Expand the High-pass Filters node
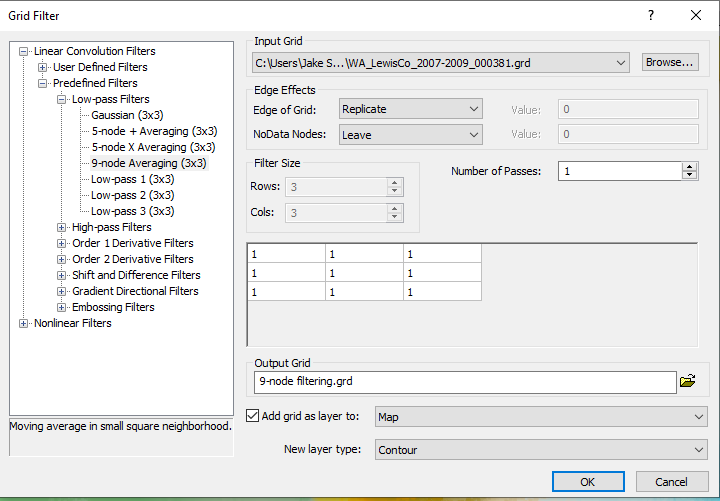Screen dimensions: 720x501 coord(62,227)
